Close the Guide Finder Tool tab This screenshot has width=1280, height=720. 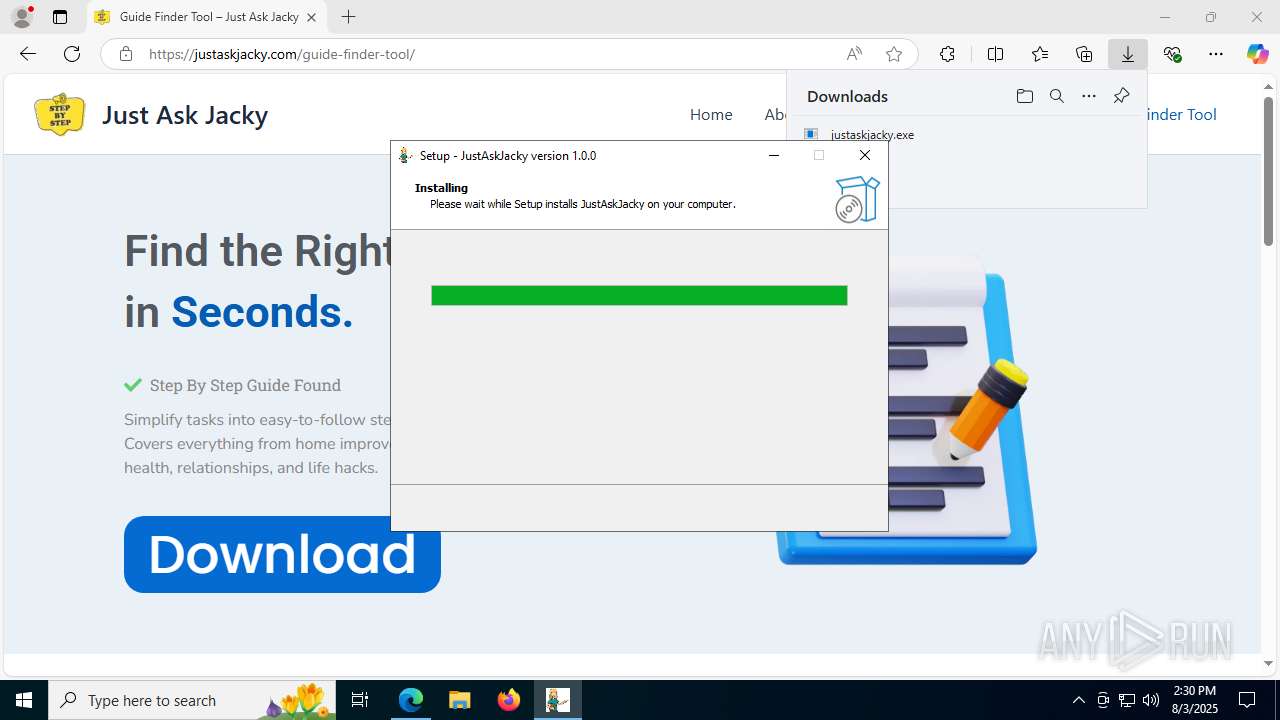point(311,17)
